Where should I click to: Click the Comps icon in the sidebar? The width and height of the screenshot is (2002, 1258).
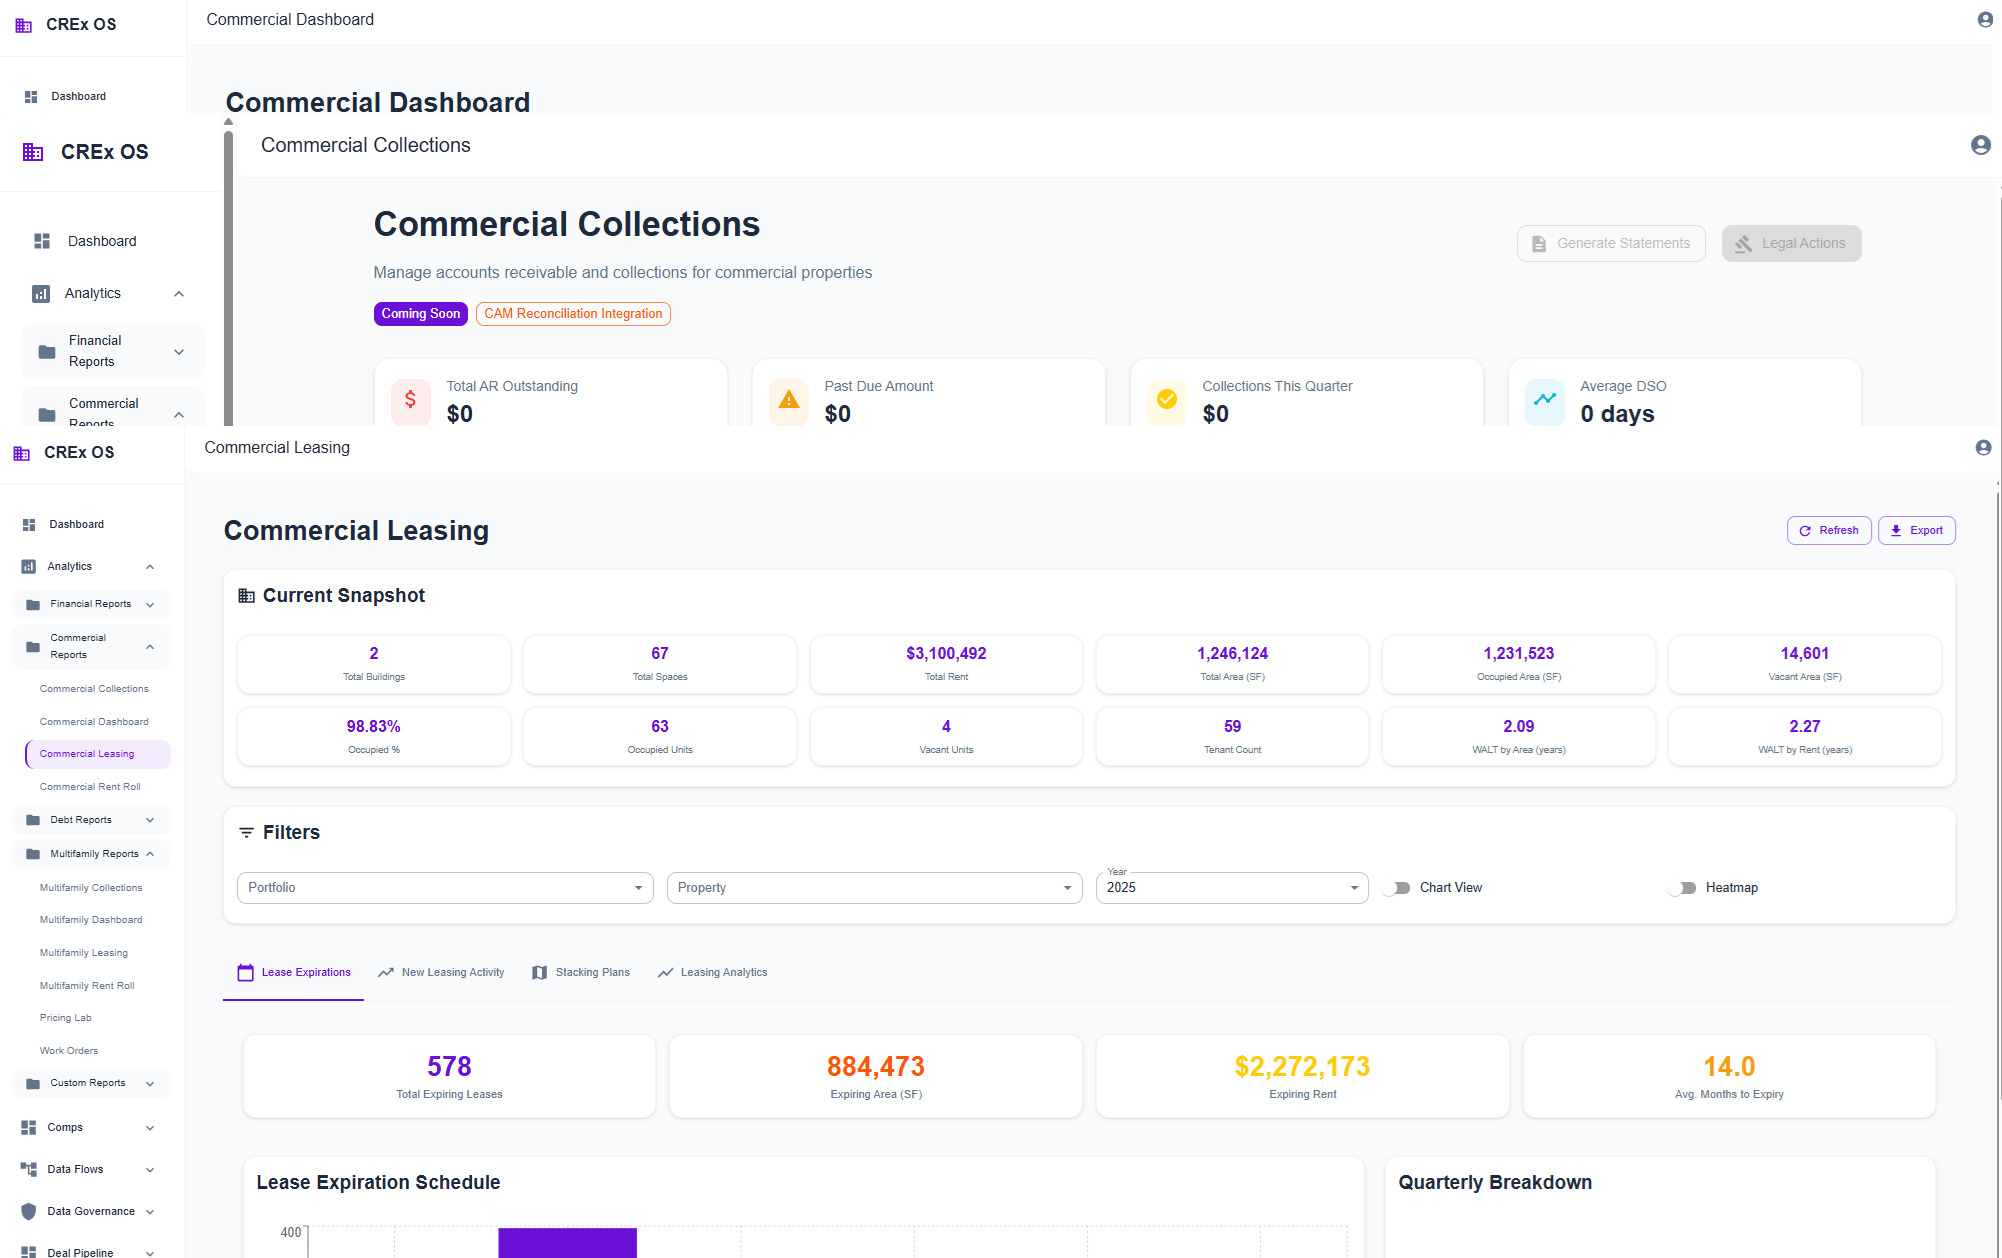(x=29, y=1127)
